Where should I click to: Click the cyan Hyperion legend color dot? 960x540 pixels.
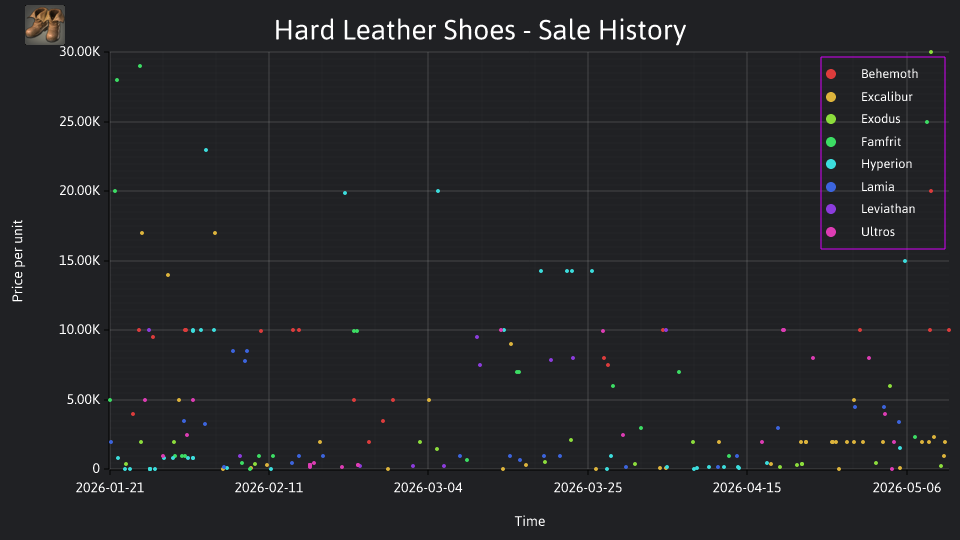coord(831,164)
